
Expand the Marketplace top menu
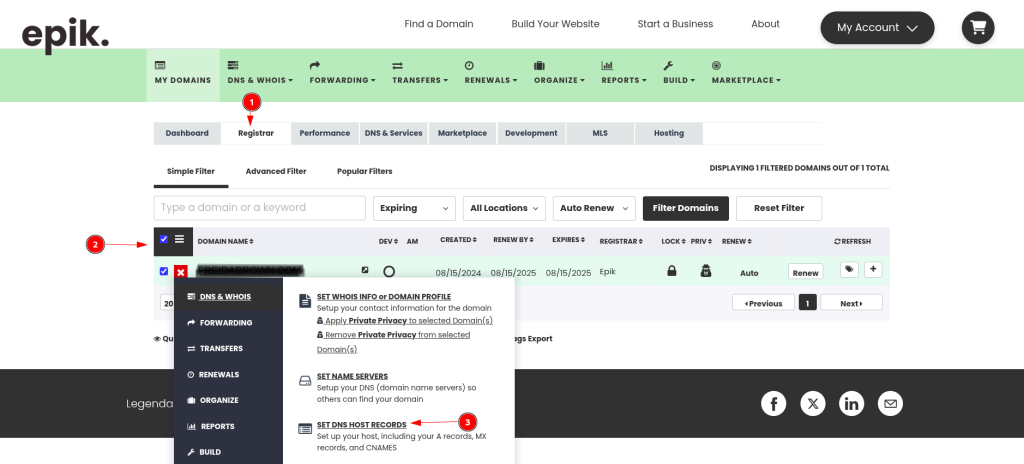pyautogui.click(x=746, y=73)
